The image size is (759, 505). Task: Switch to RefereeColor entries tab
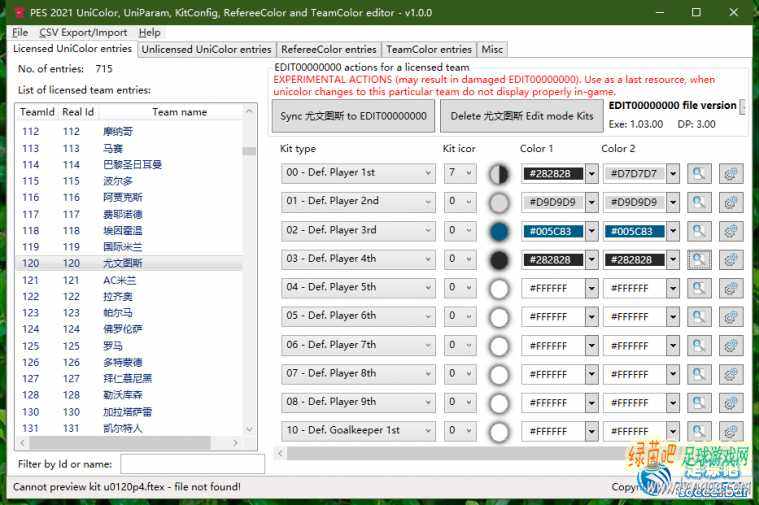329,49
